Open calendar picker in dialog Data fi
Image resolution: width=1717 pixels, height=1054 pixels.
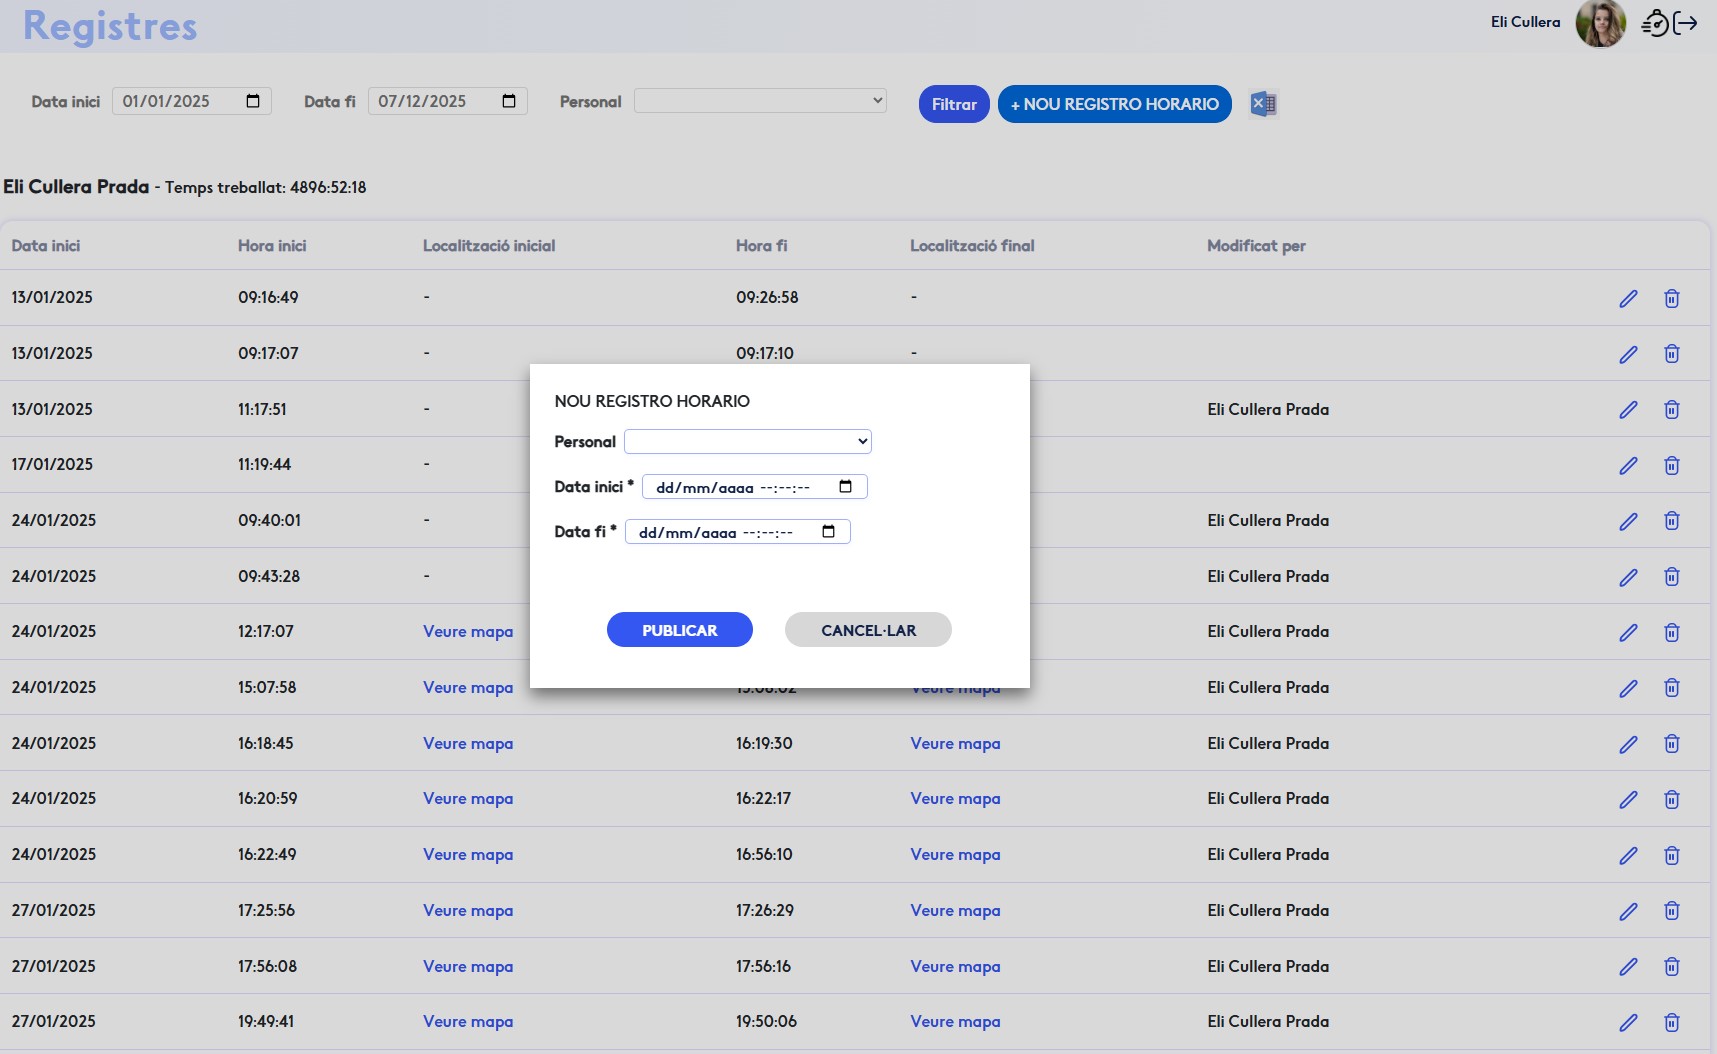coord(828,532)
